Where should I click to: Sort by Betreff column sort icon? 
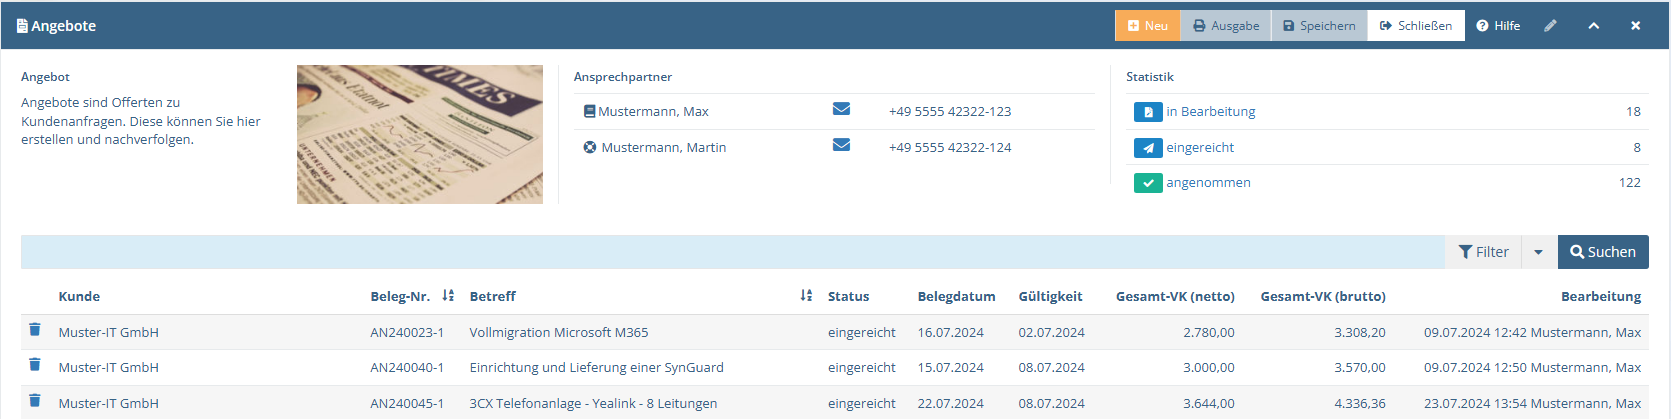pyautogui.click(x=806, y=296)
